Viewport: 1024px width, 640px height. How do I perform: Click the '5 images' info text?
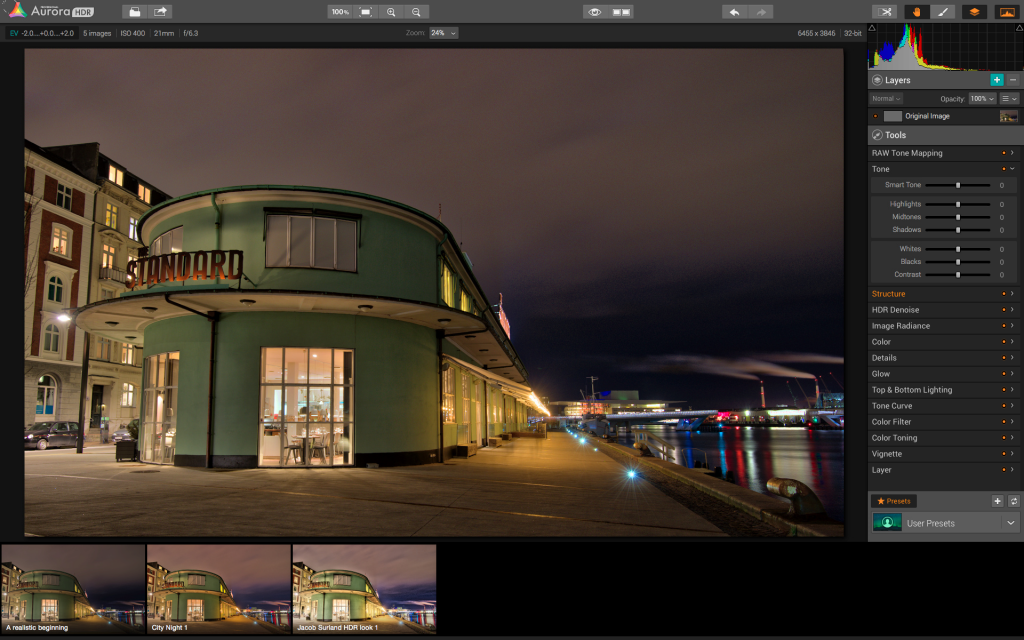[x=97, y=33]
